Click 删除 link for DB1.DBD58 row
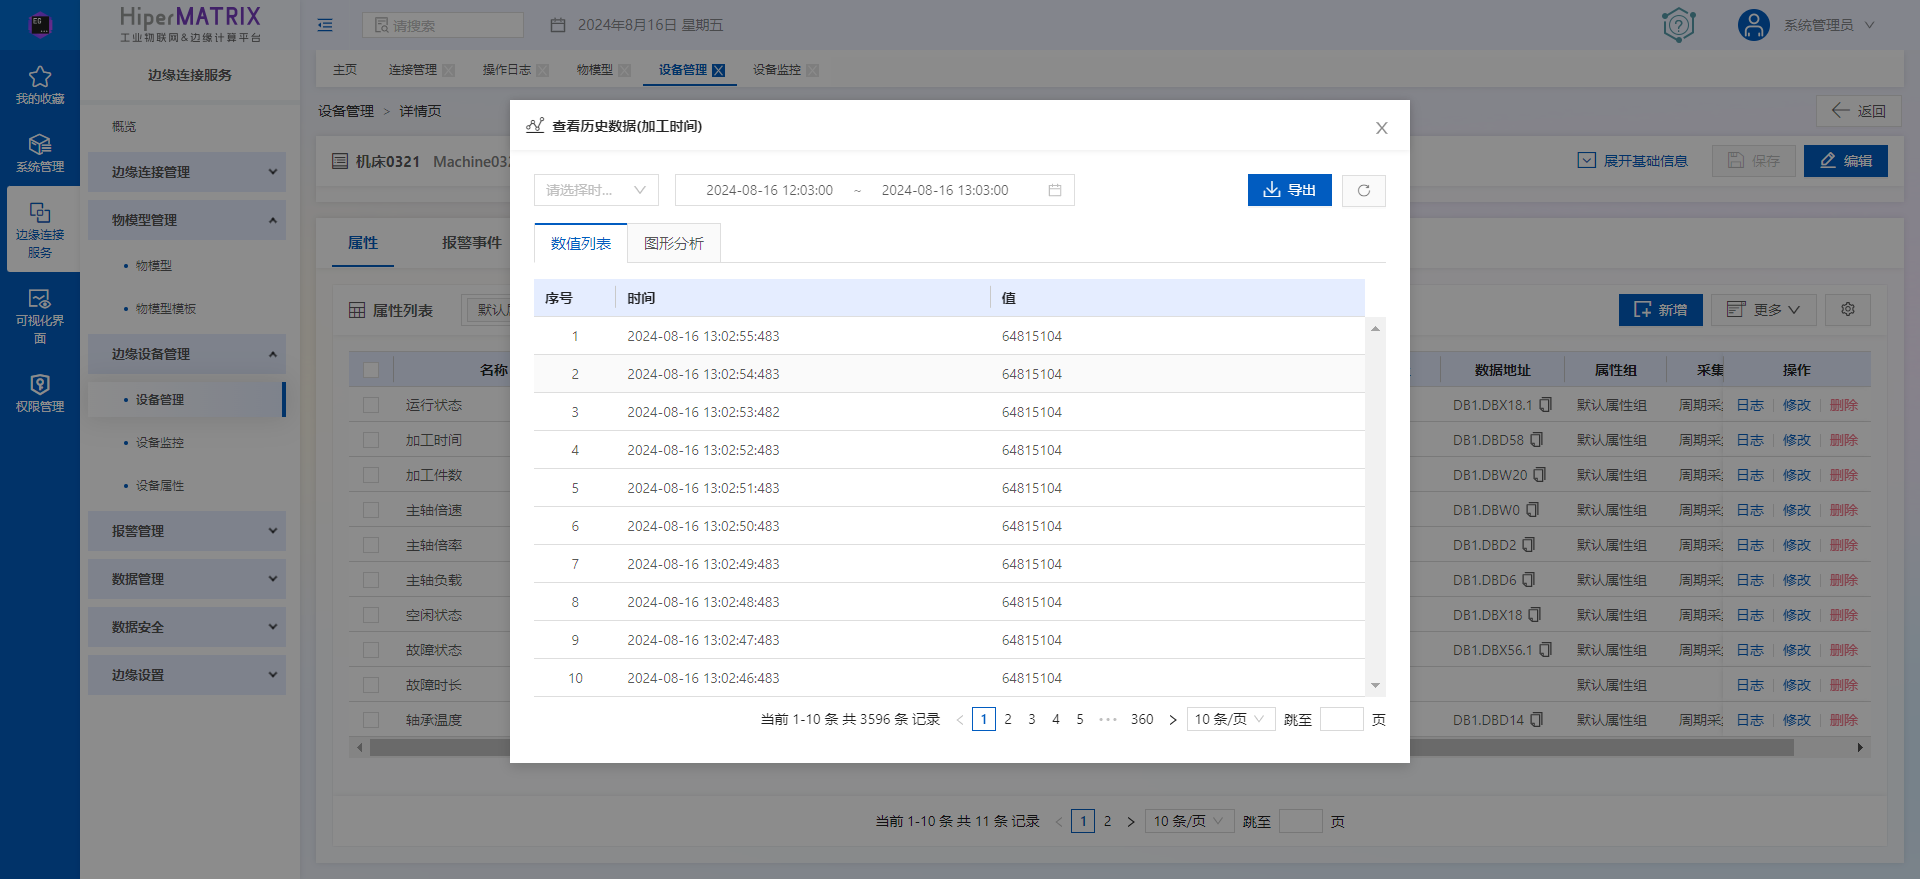The width and height of the screenshot is (1920, 879). point(1844,440)
